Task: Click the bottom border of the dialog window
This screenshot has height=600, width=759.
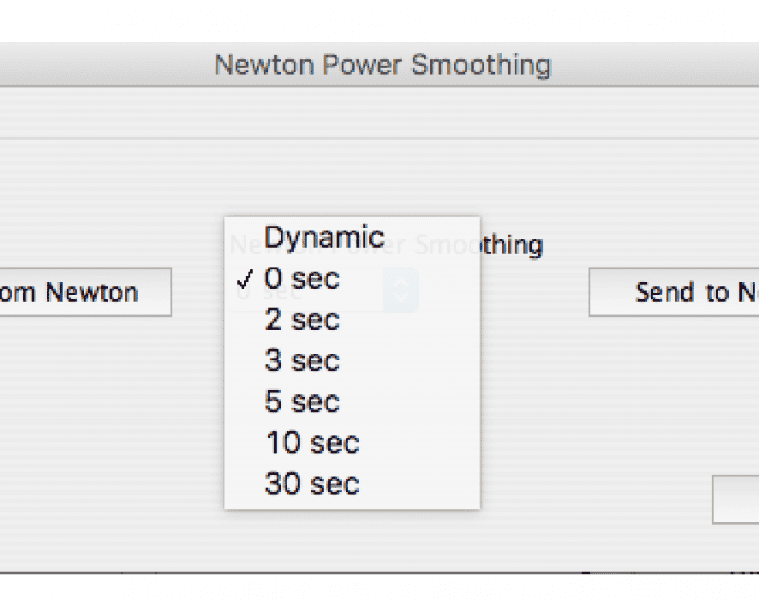Action: [380, 573]
